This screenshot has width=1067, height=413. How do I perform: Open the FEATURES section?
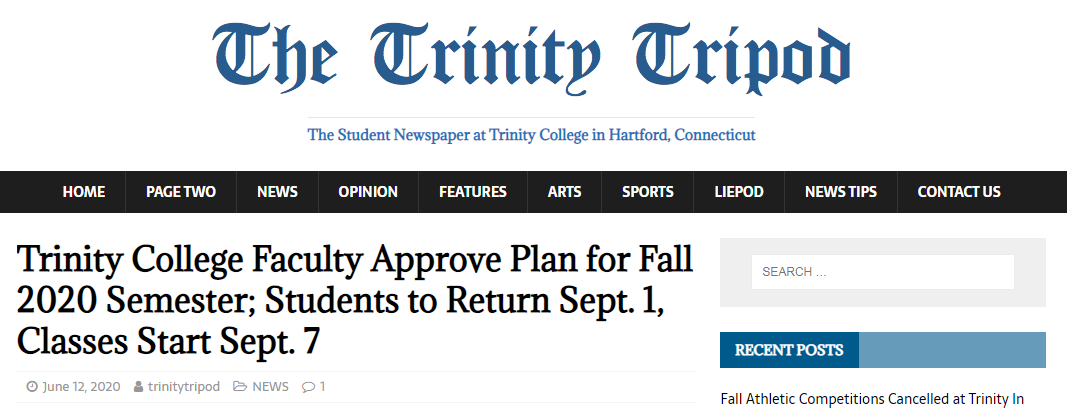[x=473, y=192]
